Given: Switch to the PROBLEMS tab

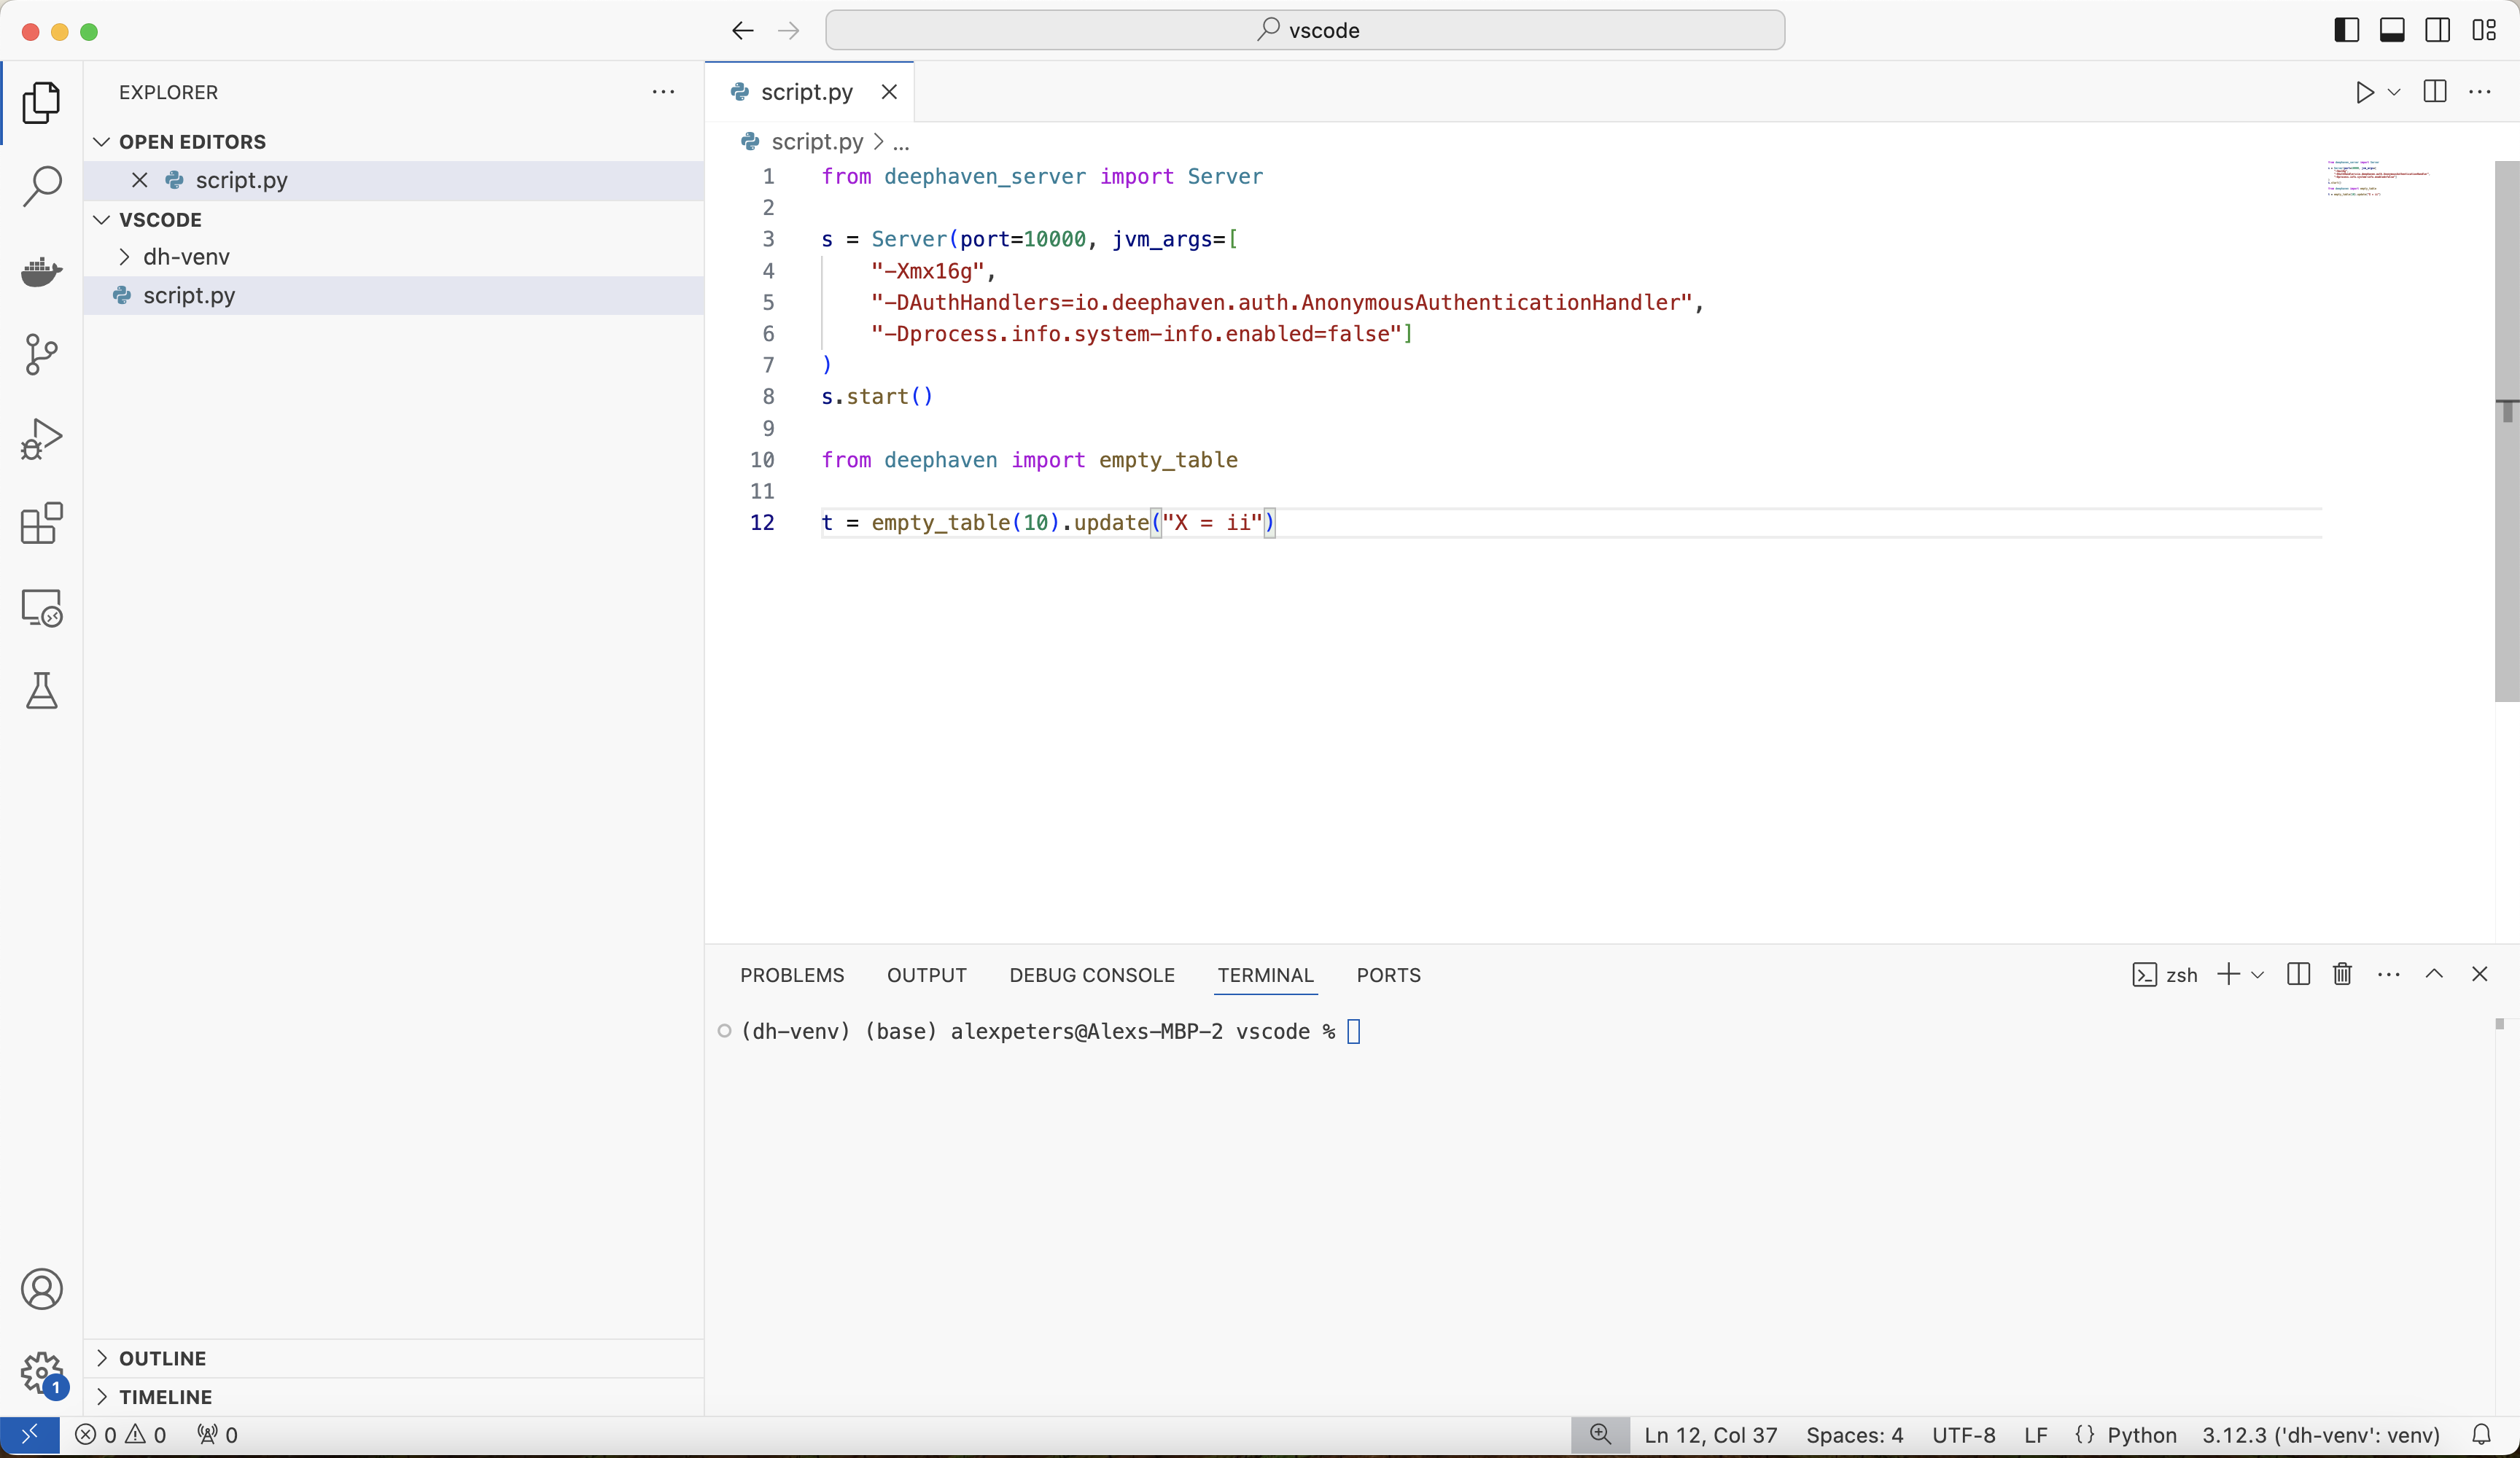Looking at the screenshot, I should pyautogui.click(x=792, y=975).
